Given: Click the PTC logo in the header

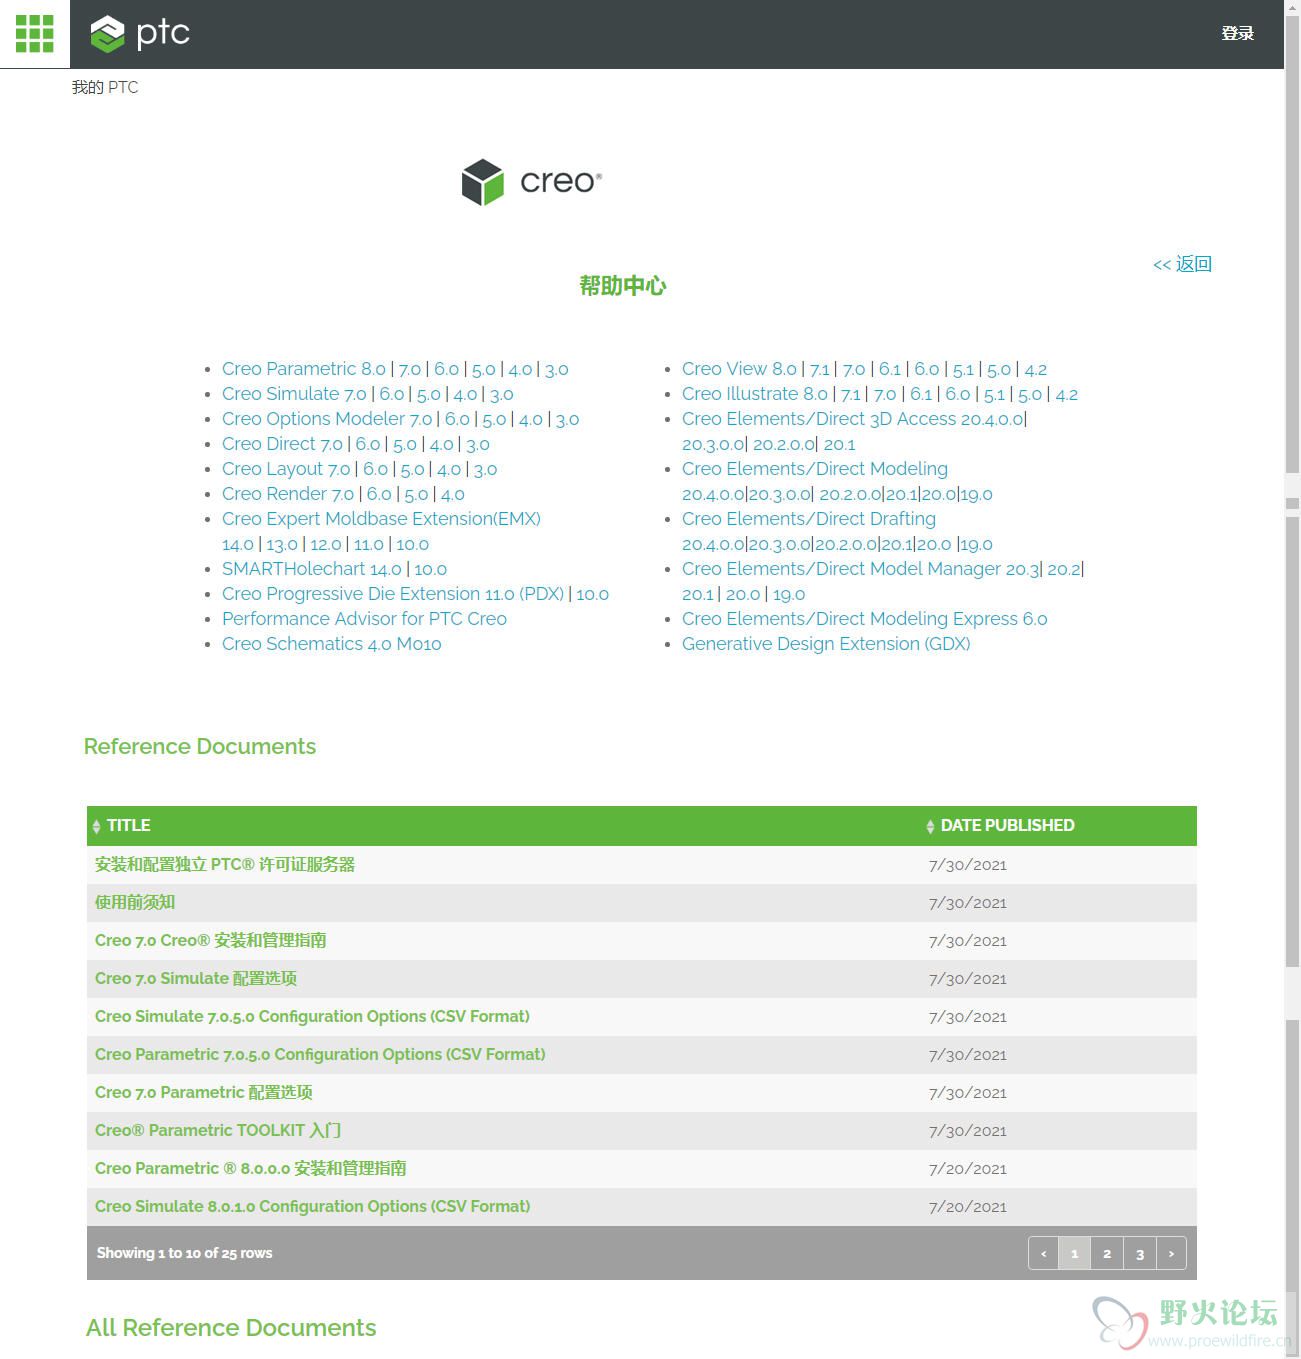Looking at the screenshot, I should pyautogui.click(x=140, y=34).
